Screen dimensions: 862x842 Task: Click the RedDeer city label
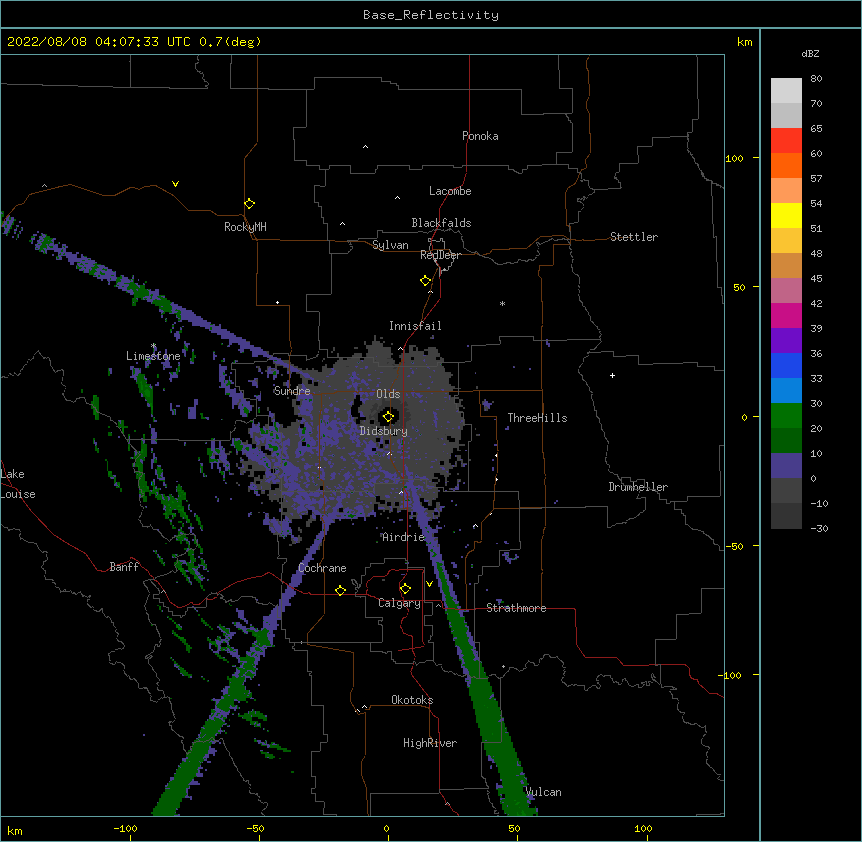[x=440, y=255]
